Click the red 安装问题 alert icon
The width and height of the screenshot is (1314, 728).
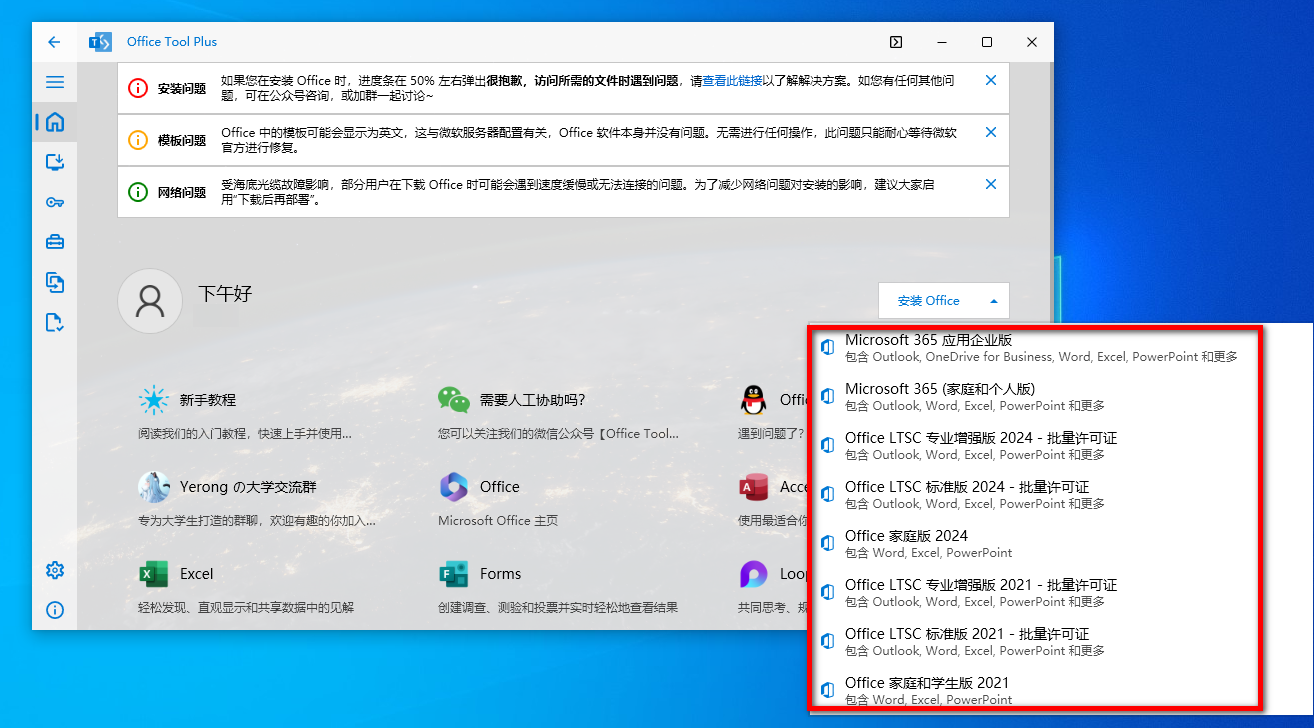[138, 88]
